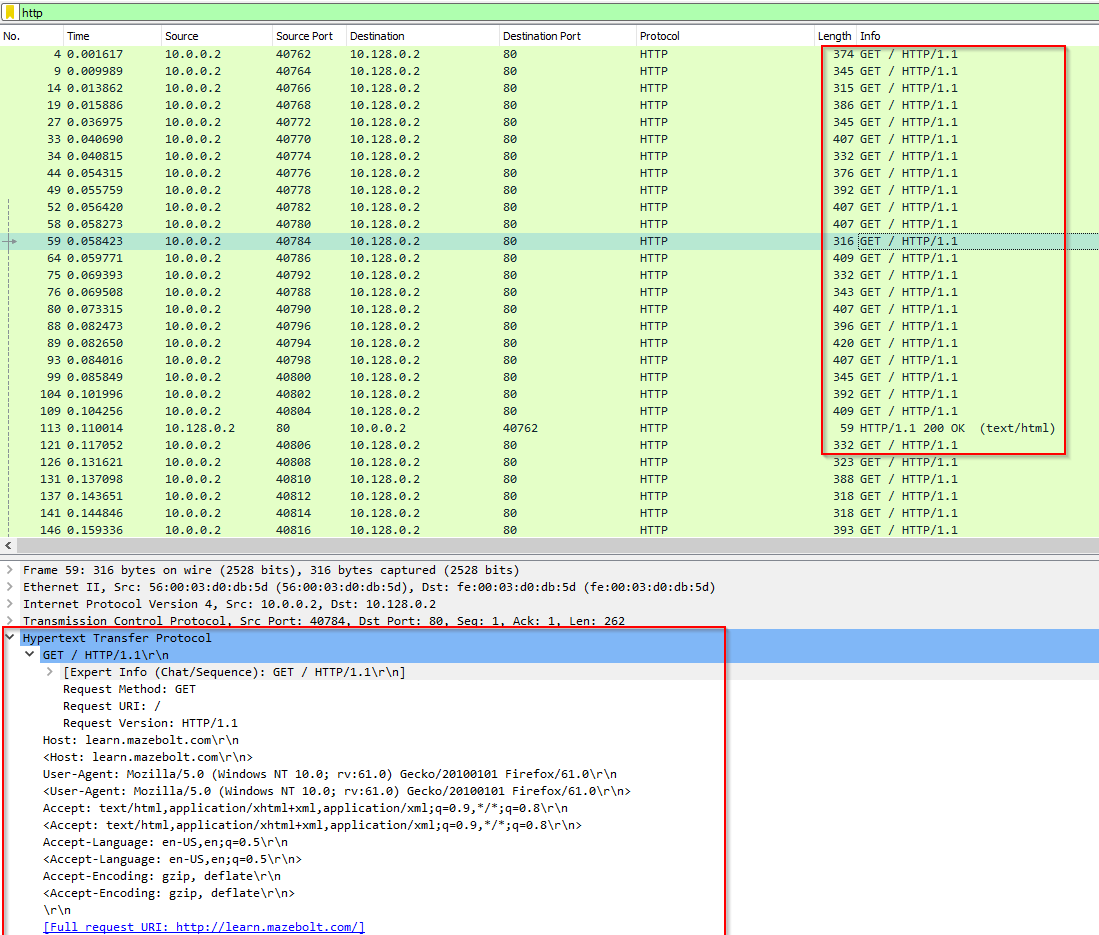
Task: Click the http display filter field
Action: click(x=500, y=13)
